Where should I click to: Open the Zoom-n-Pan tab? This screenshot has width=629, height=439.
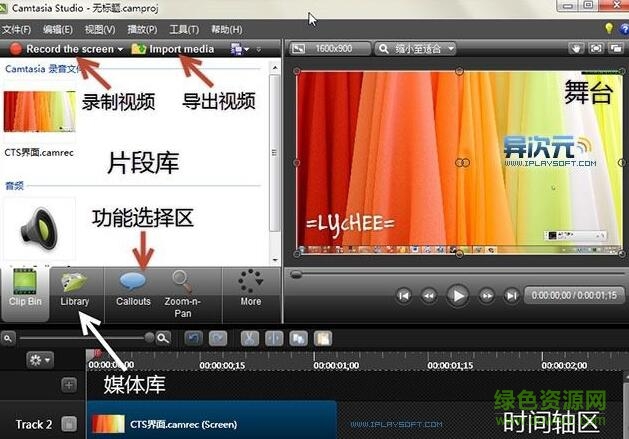tap(183, 294)
